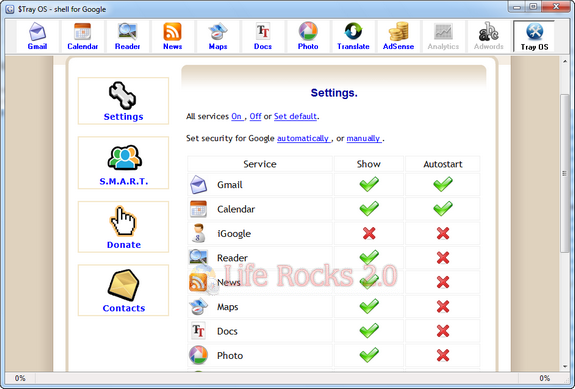
Task: Click the Docs toolbar icon
Action: coord(263,36)
